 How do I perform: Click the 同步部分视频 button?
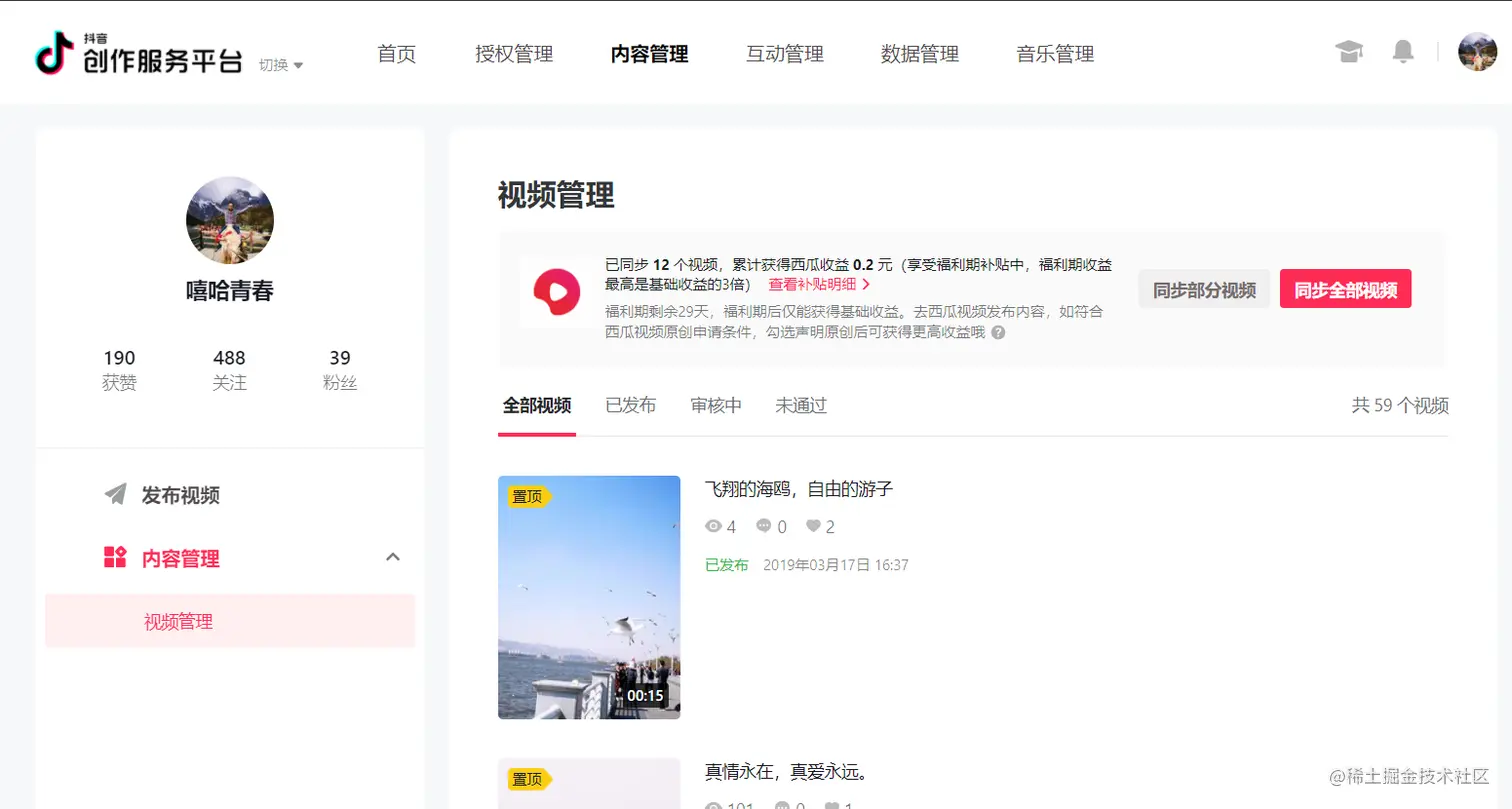pyautogui.click(x=1204, y=289)
